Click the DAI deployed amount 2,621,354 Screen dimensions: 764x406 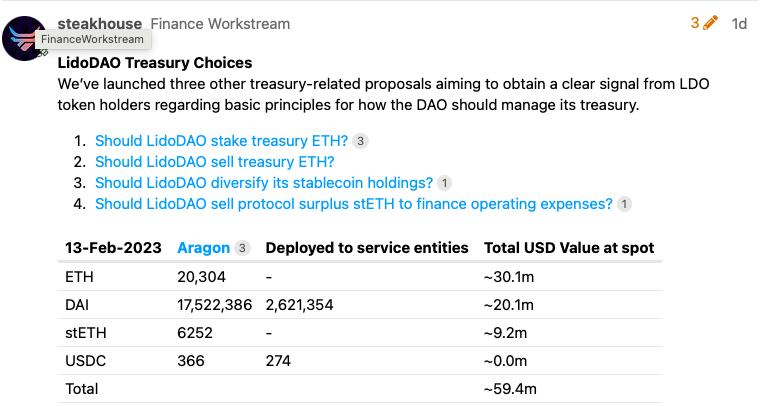pyautogui.click(x=299, y=305)
